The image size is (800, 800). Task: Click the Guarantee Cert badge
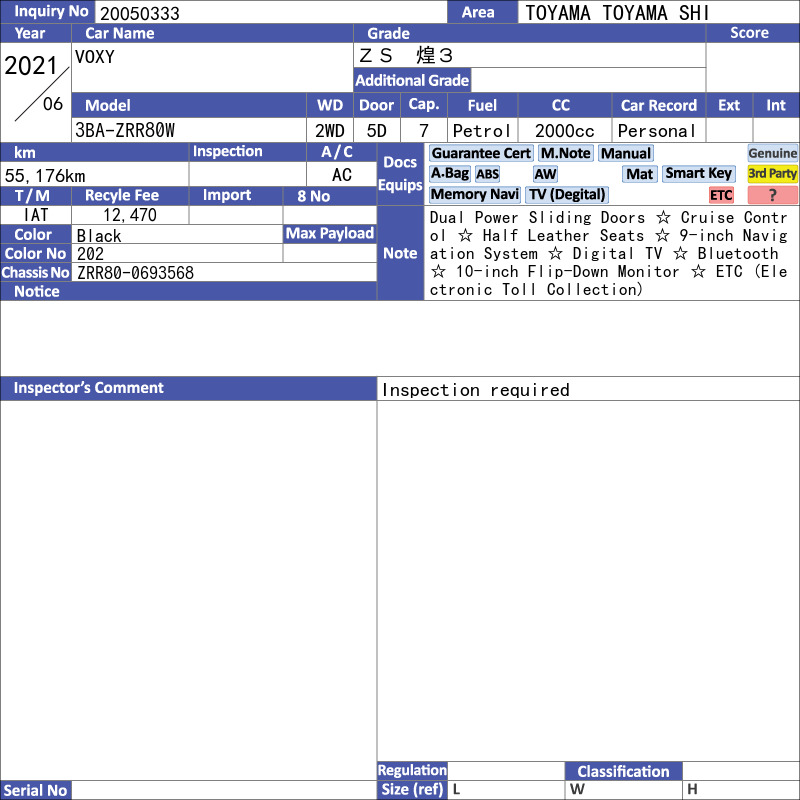point(481,154)
